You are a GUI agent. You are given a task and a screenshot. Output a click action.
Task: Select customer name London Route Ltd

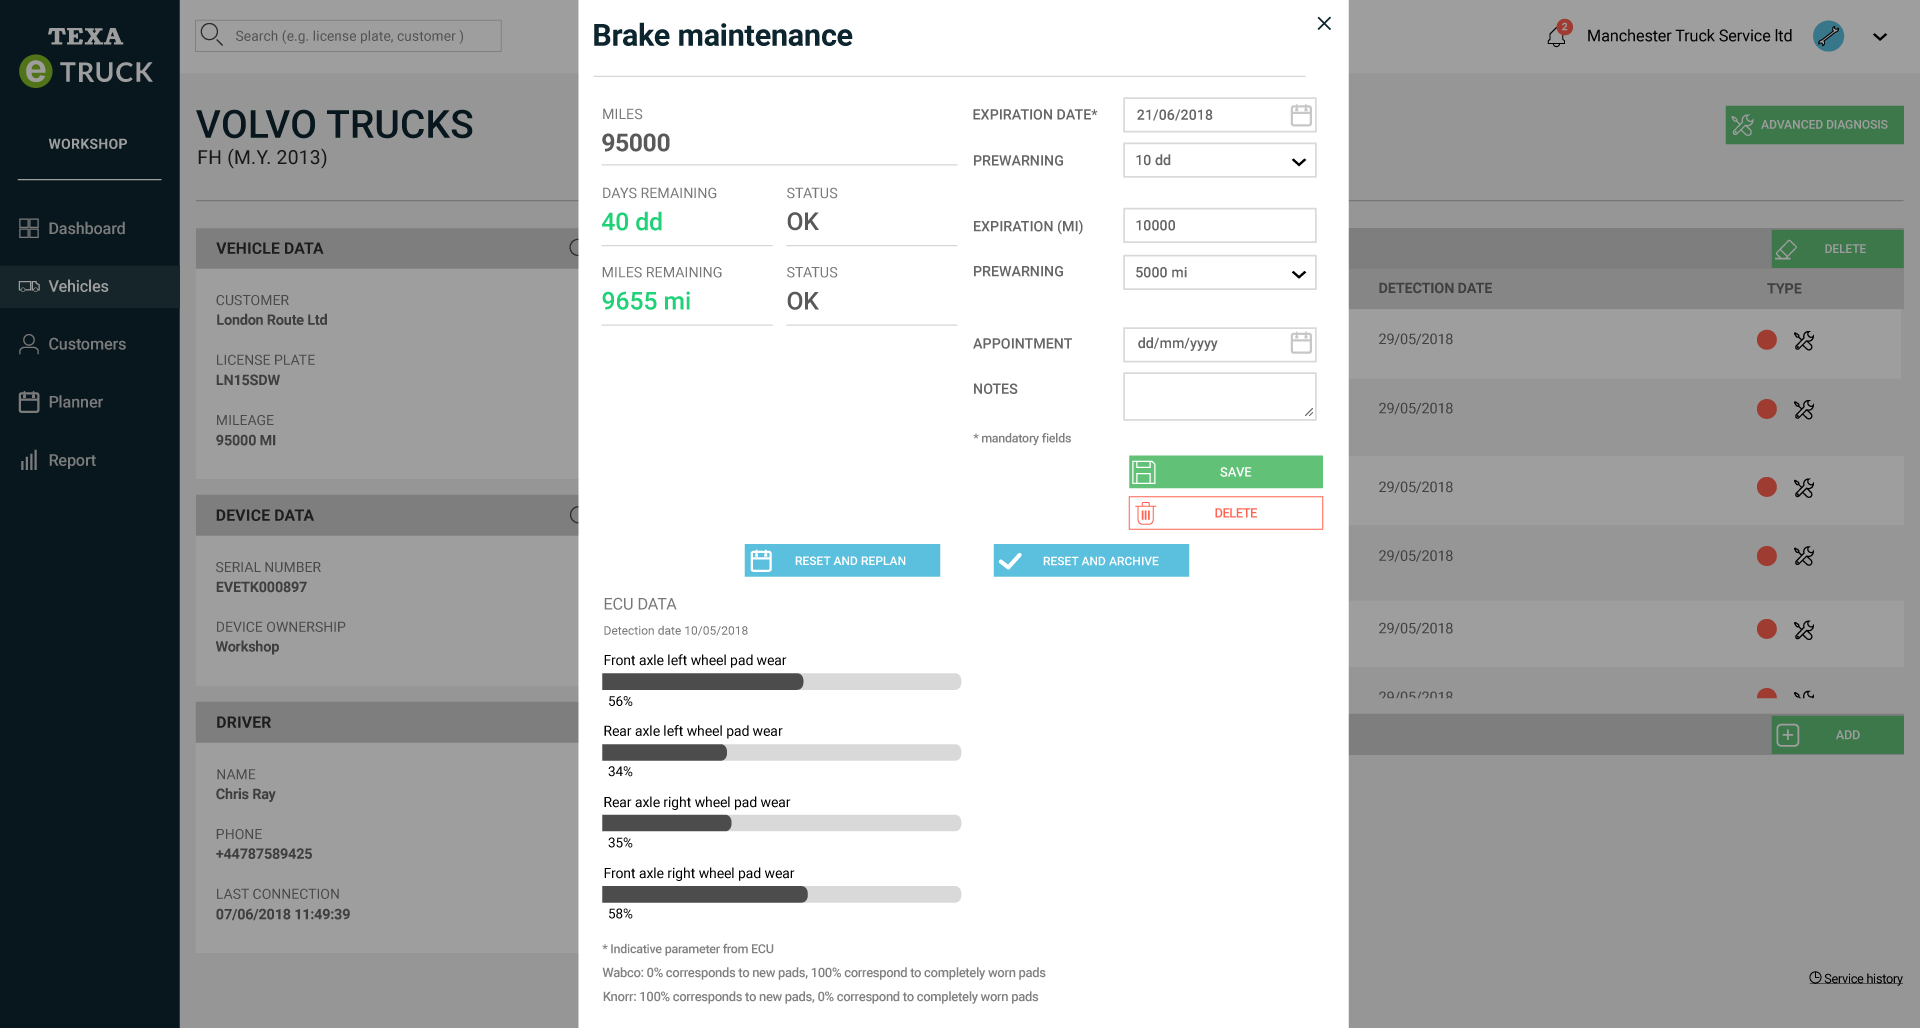[272, 320]
